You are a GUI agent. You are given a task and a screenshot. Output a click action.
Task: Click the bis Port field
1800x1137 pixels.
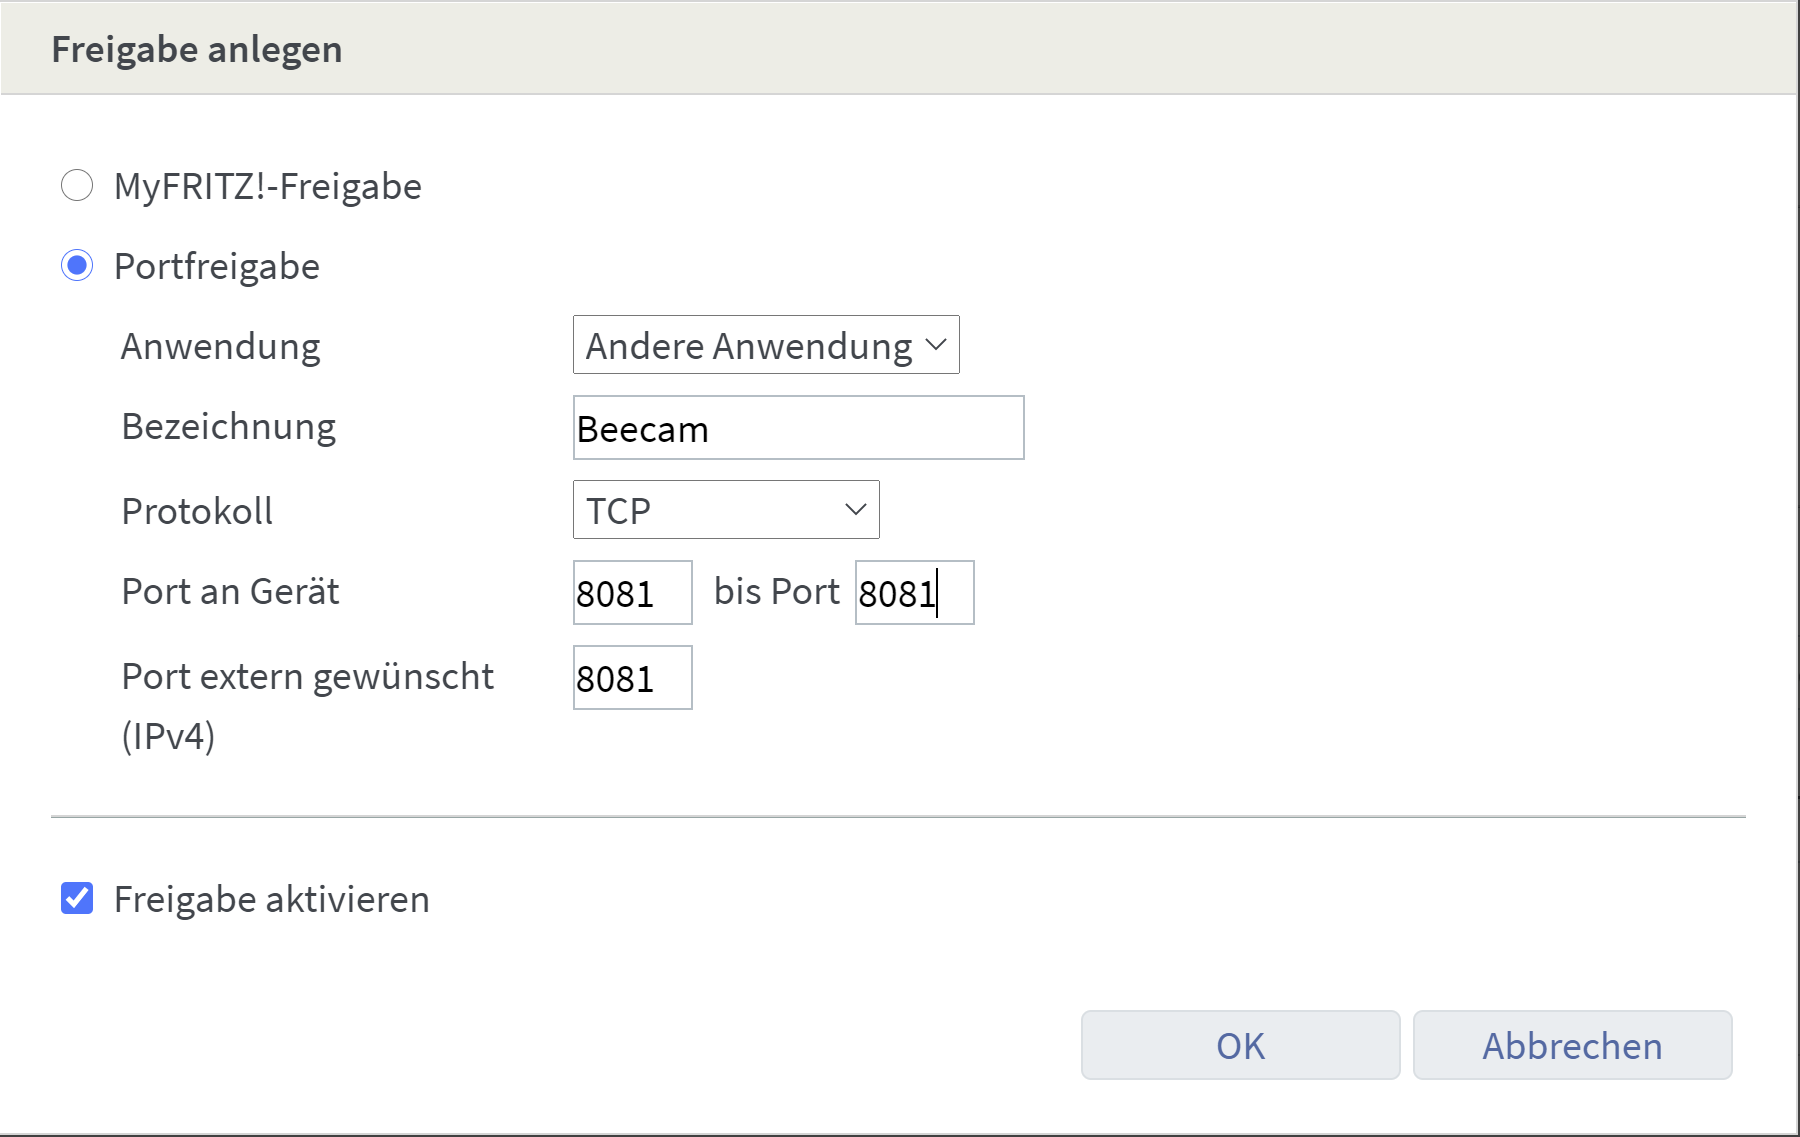(x=913, y=592)
